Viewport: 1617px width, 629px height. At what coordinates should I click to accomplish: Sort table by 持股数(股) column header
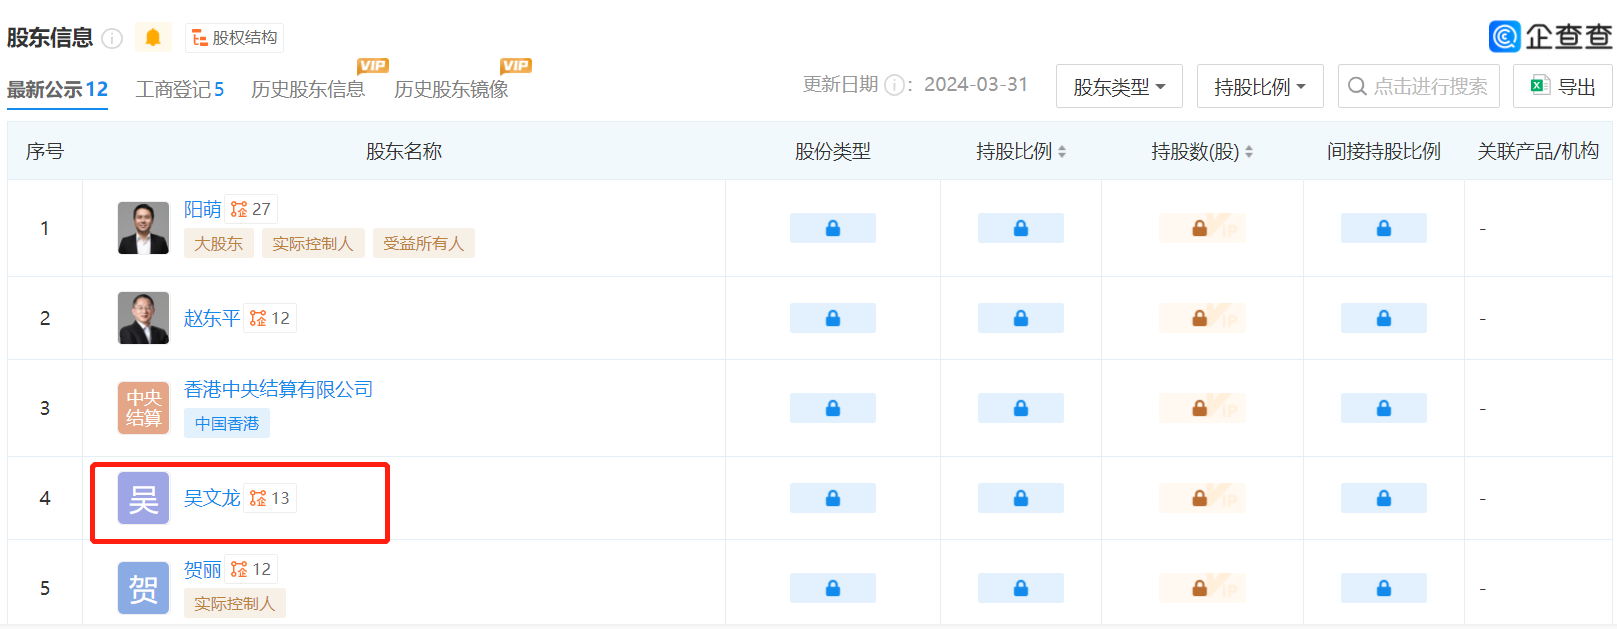1202,152
